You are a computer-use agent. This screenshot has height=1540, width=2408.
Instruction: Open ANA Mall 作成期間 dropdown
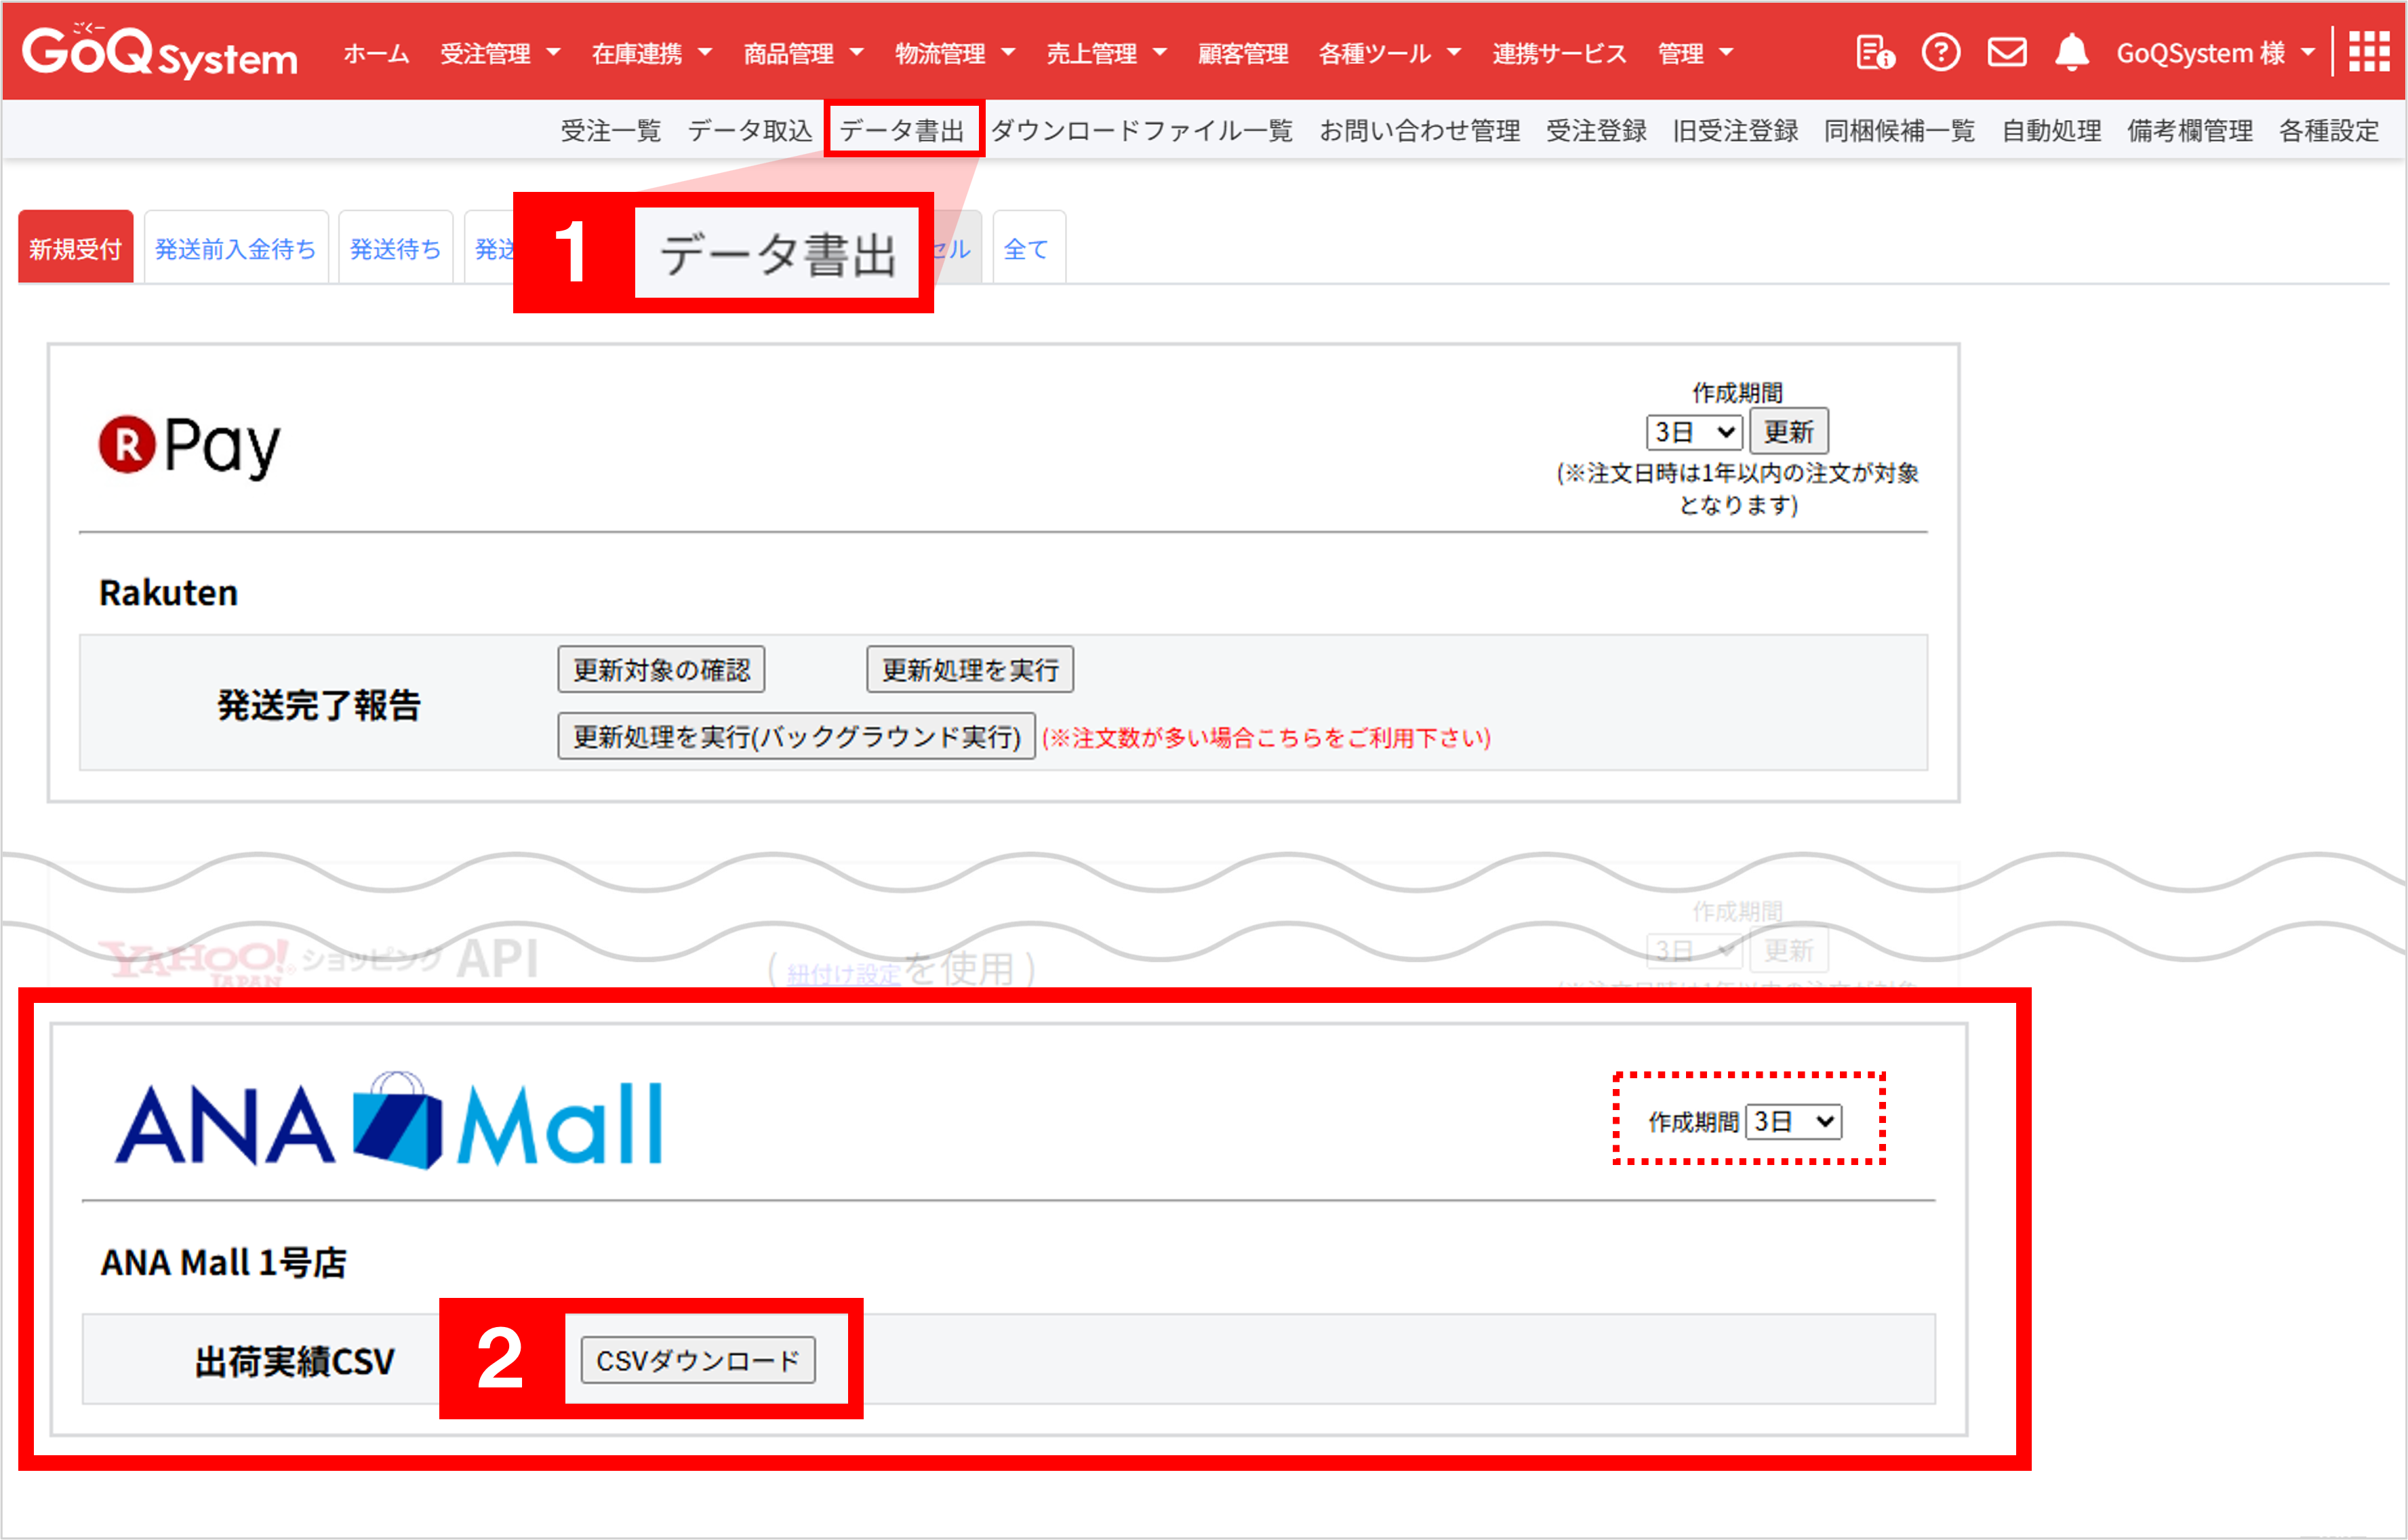click(x=1793, y=1121)
